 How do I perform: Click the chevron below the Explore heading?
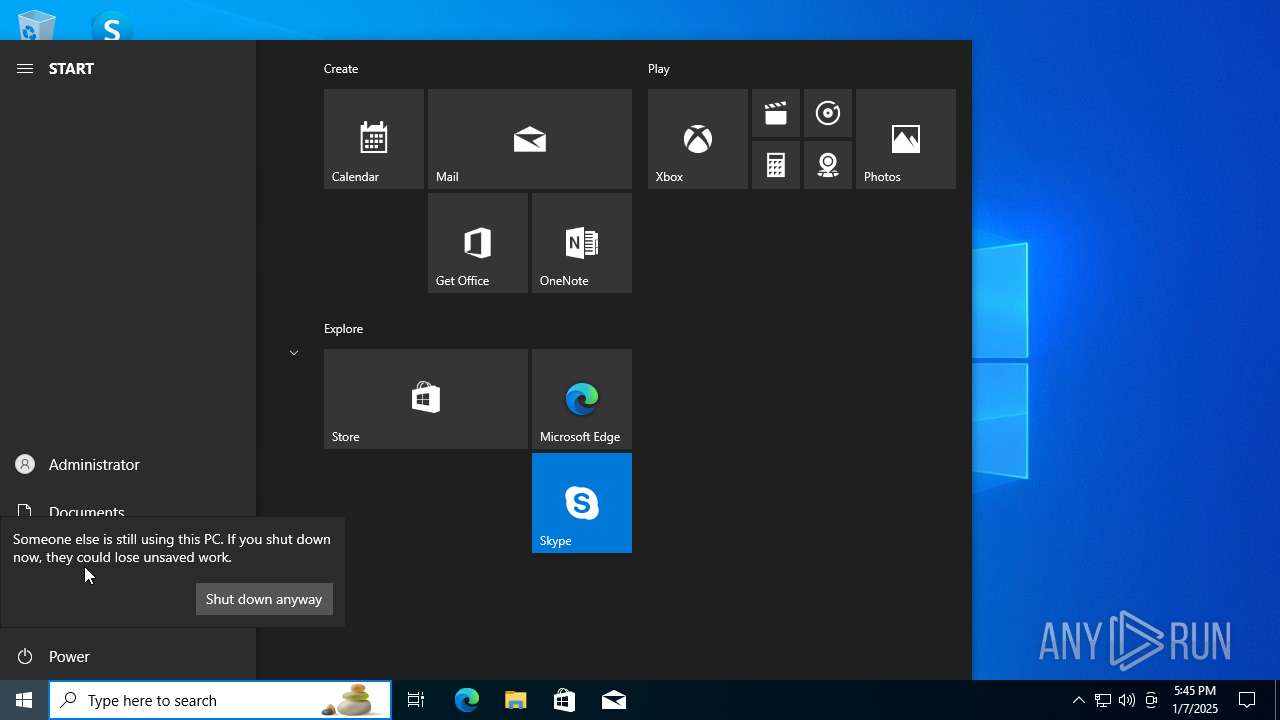point(294,353)
